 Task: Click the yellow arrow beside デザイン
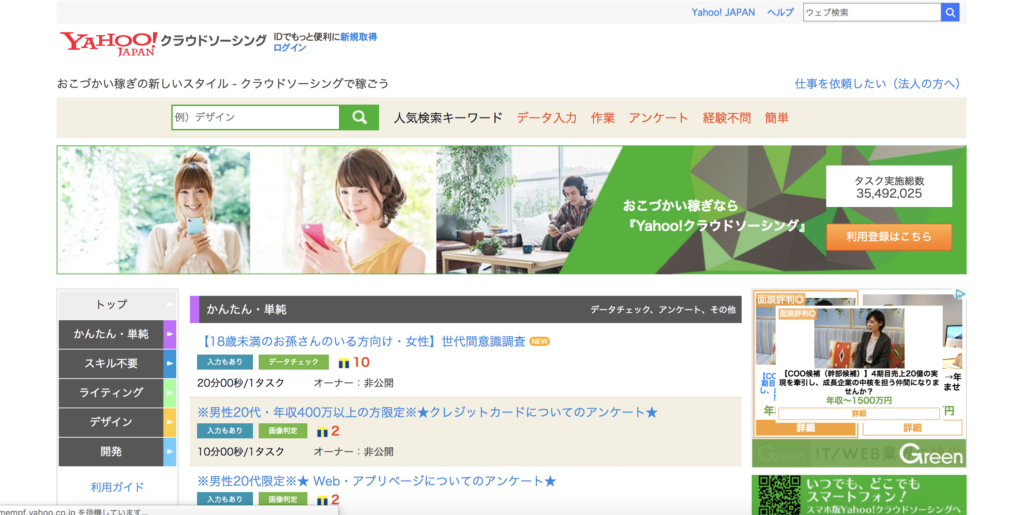tap(170, 422)
